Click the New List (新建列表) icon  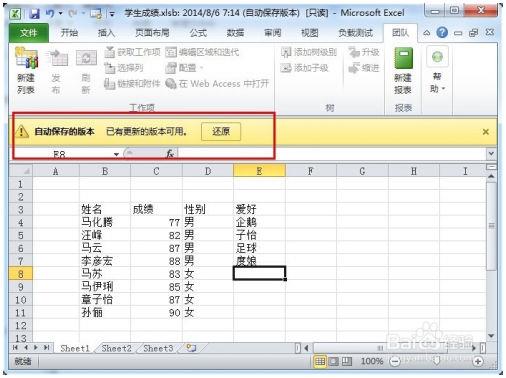27,71
